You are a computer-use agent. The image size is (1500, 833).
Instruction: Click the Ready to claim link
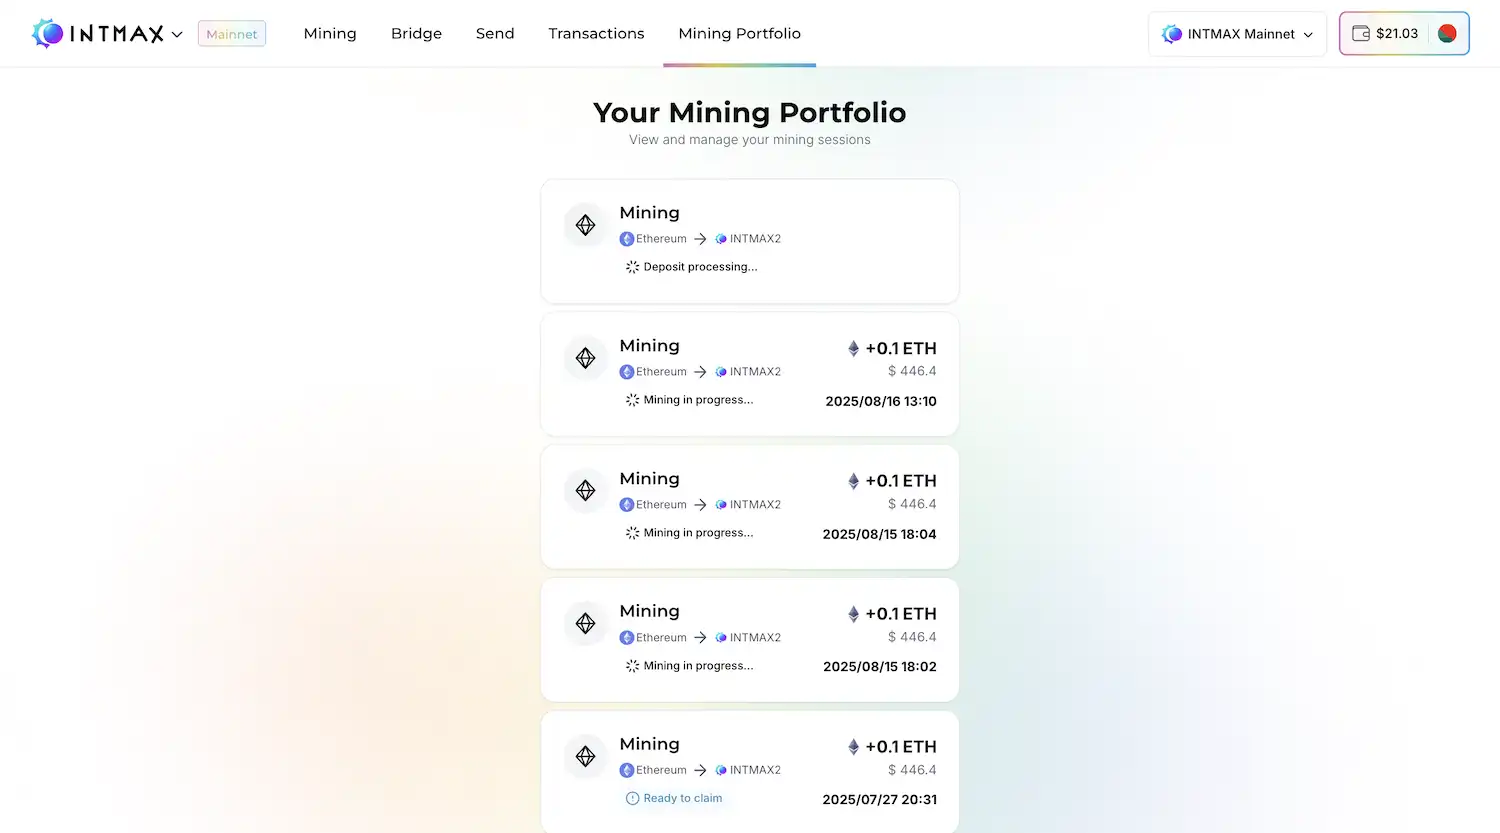(682, 798)
